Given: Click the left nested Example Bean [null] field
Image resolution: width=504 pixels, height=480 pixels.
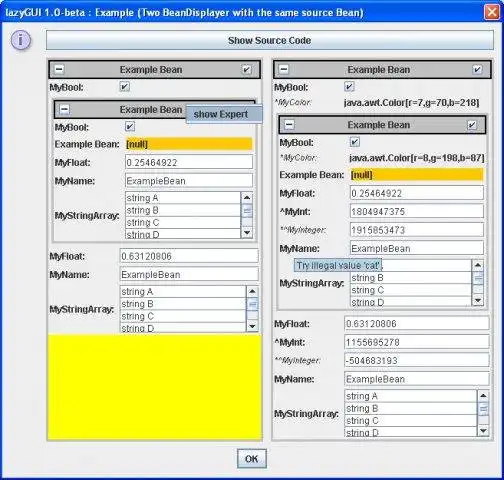Looking at the screenshot, I should (189, 144).
